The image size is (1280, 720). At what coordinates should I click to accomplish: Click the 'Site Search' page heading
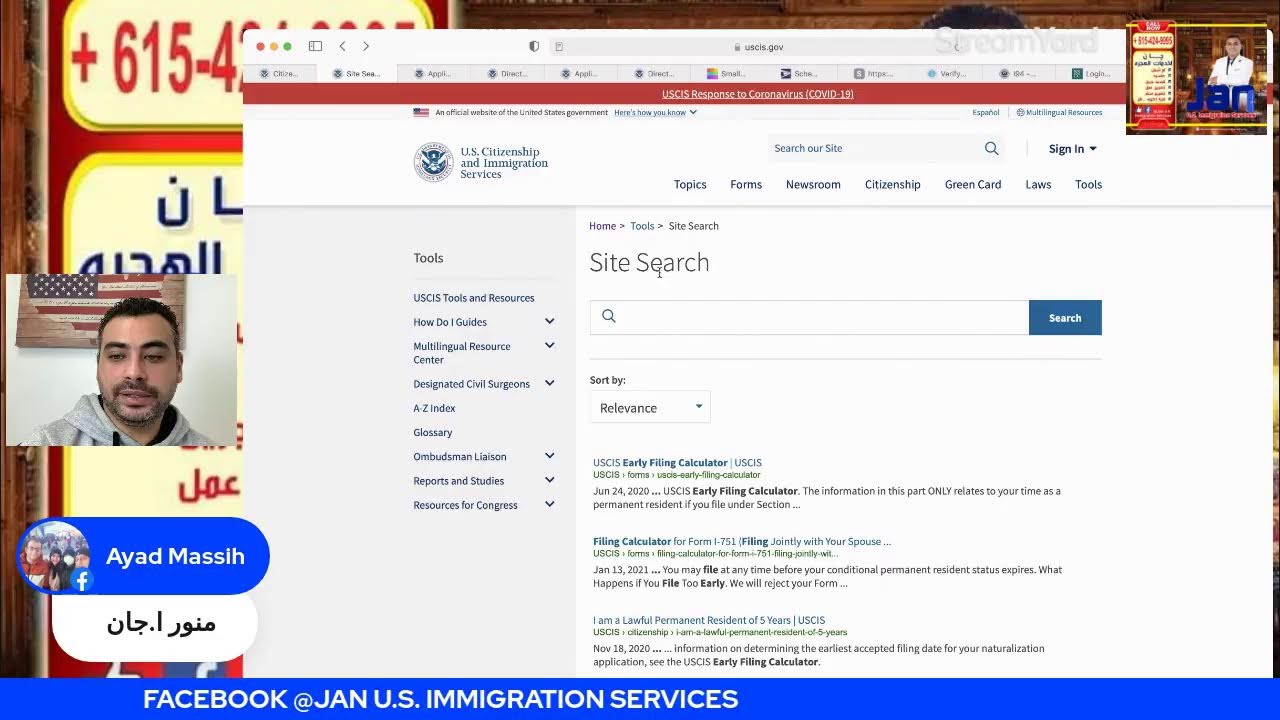pyautogui.click(x=649, y=262)
